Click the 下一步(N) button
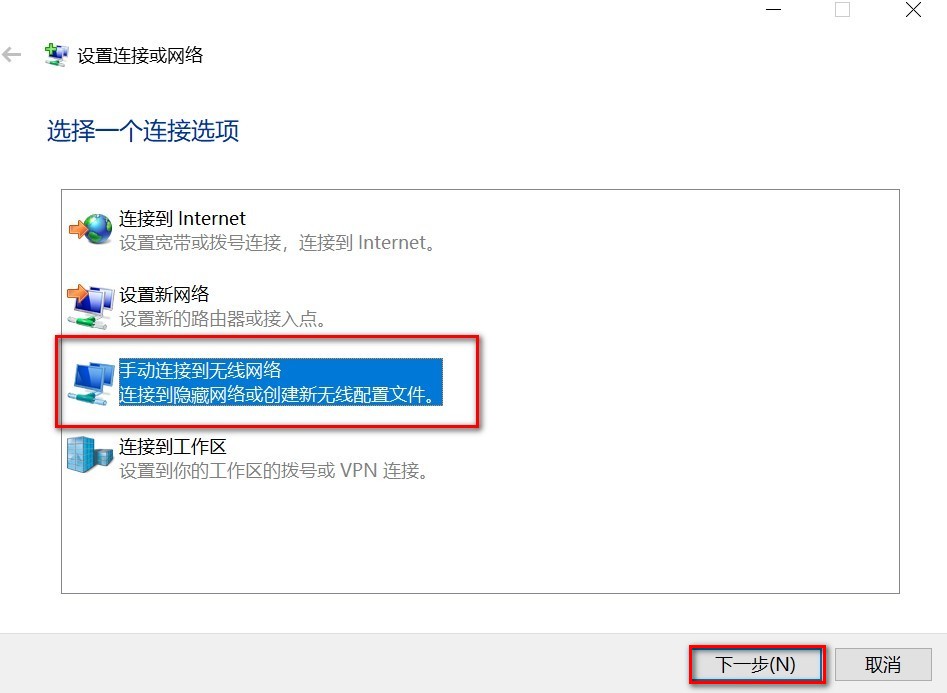 (x=757, y=665)
